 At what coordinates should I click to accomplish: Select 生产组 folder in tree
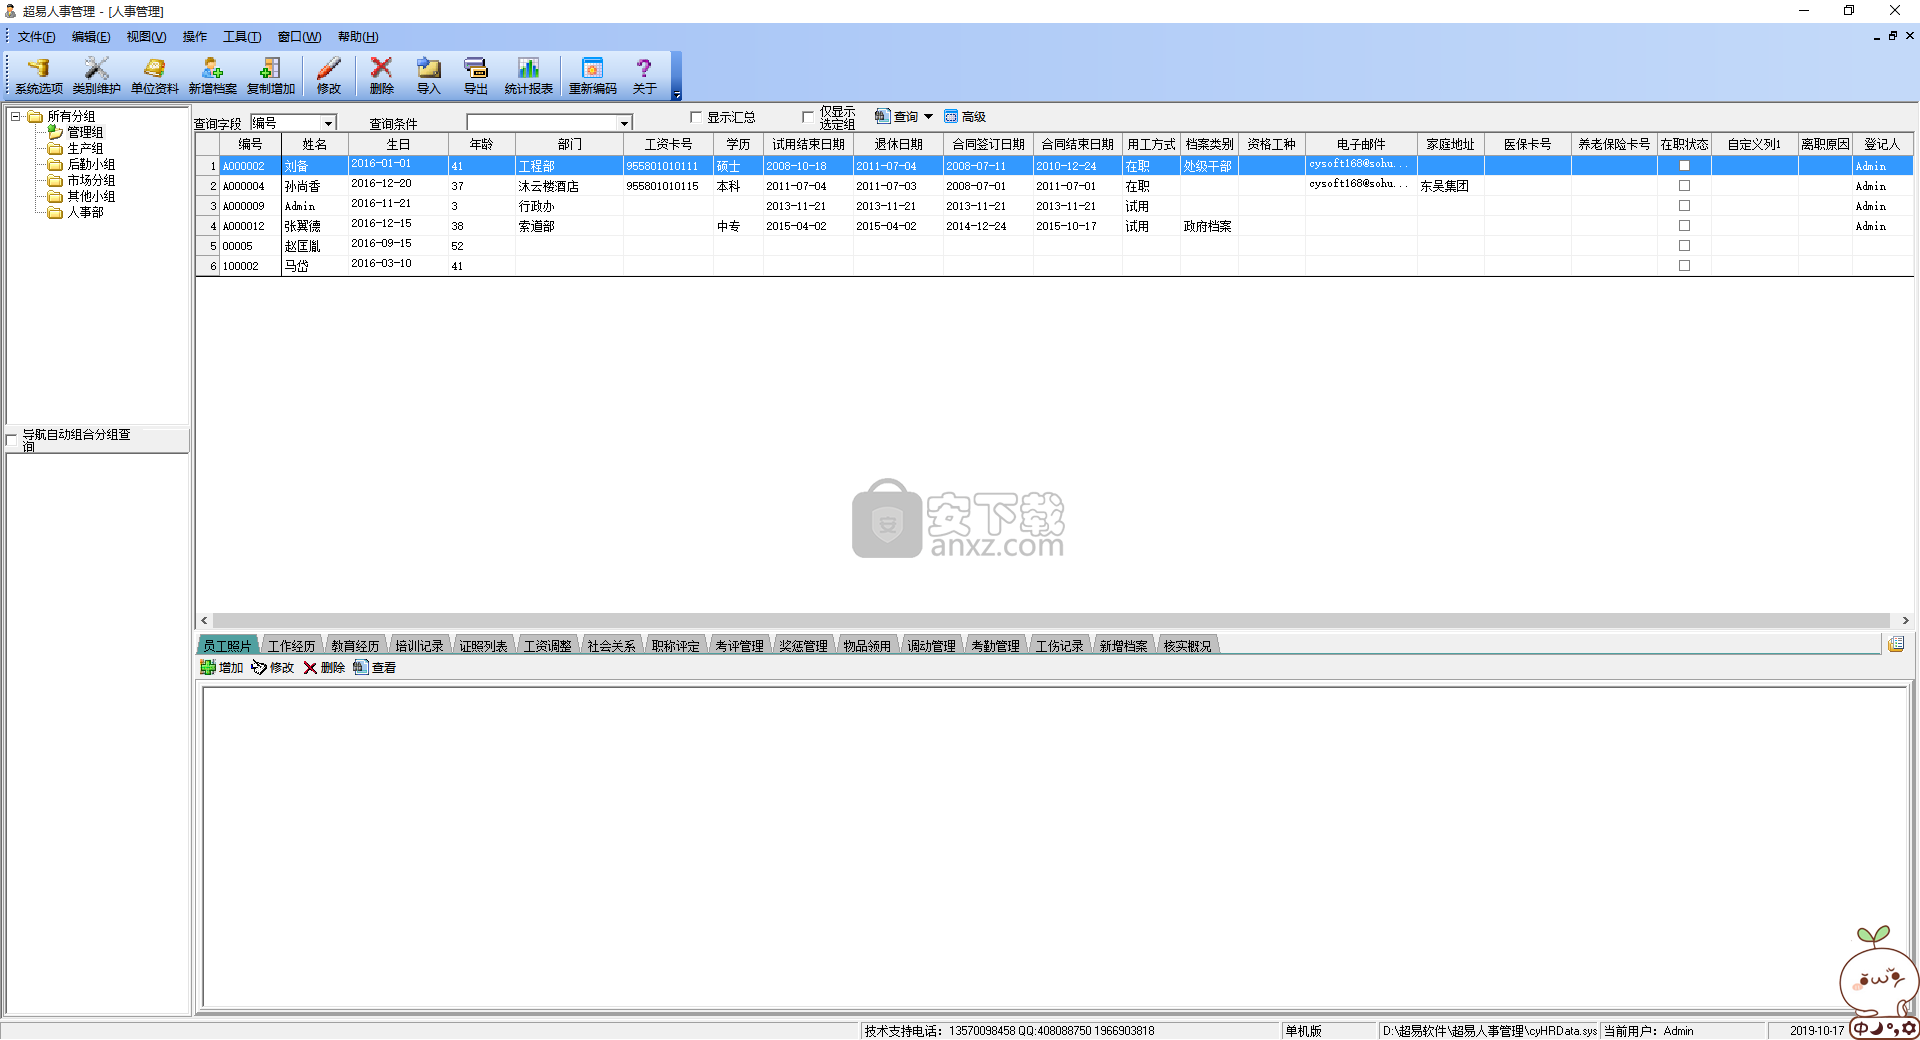[84, 148]
